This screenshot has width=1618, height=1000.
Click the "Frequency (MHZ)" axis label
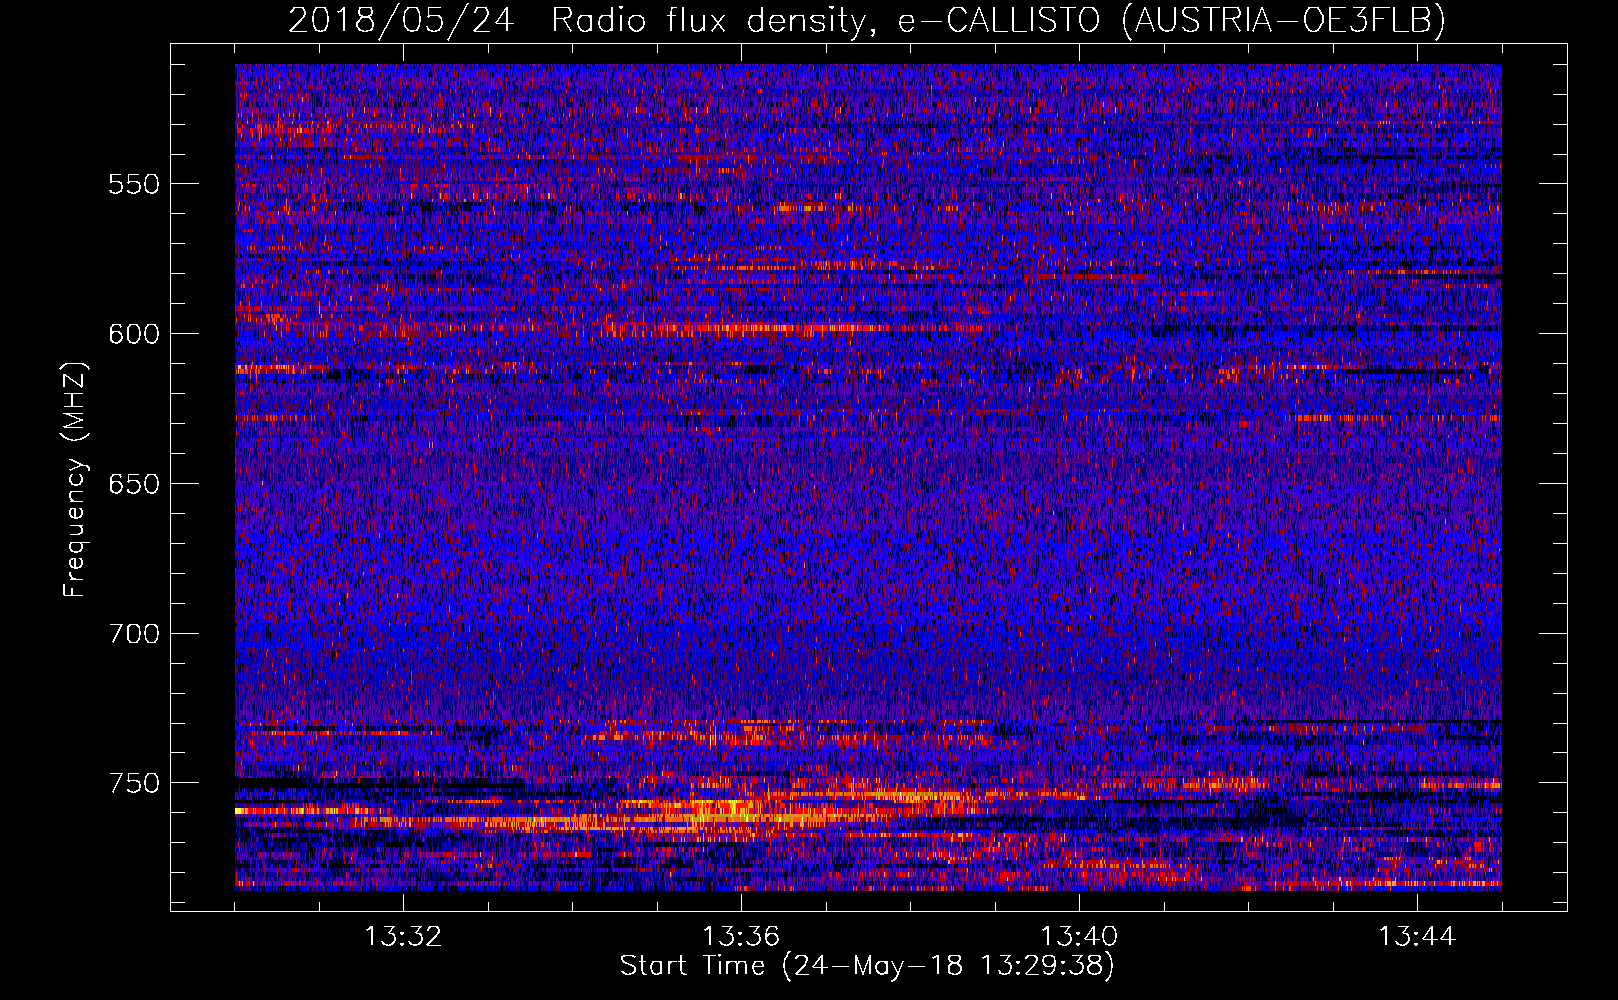pyautogui.click(x=75, y=479)
